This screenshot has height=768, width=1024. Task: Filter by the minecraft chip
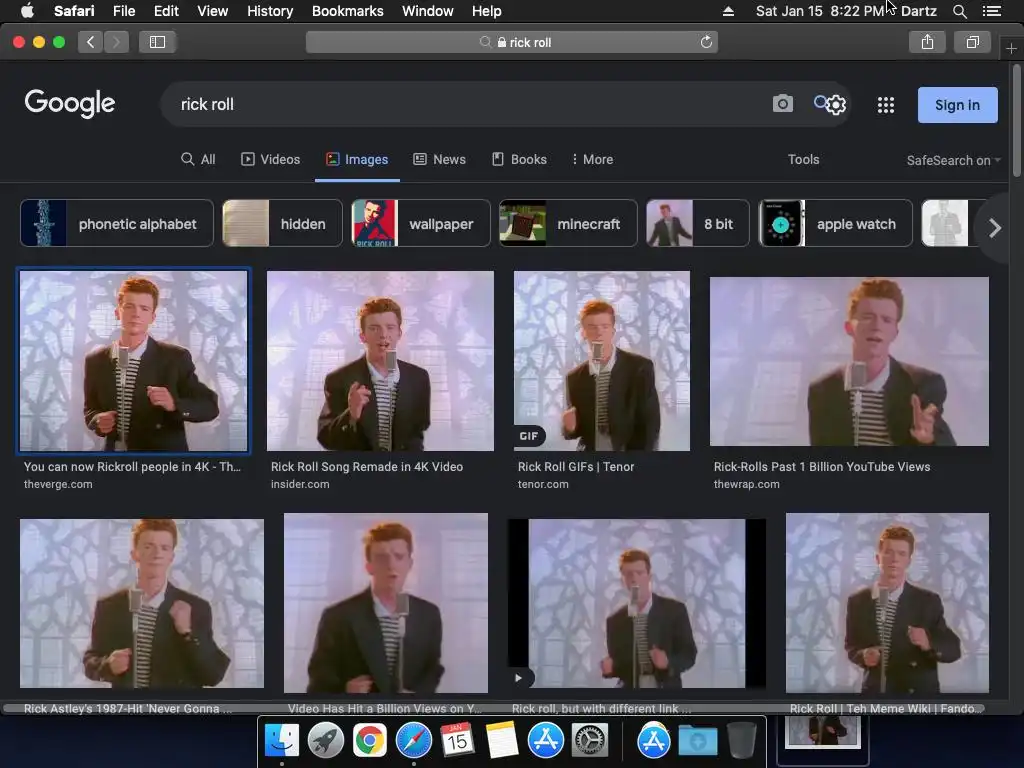[x=568, y=223]
